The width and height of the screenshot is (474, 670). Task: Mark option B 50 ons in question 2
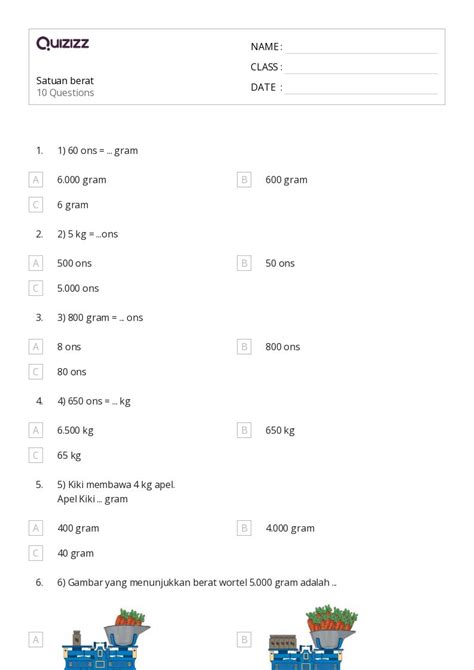pos(244,263)
